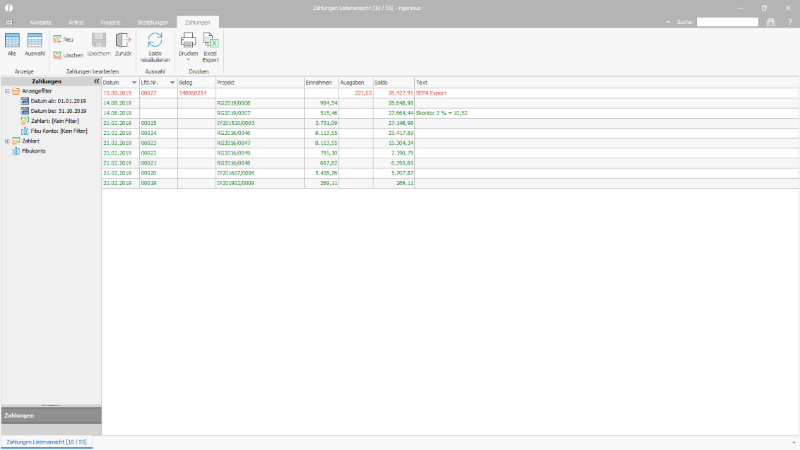Click project cell IY201607/0006
This screenshot has height=450, width=800.
point(260,173)
